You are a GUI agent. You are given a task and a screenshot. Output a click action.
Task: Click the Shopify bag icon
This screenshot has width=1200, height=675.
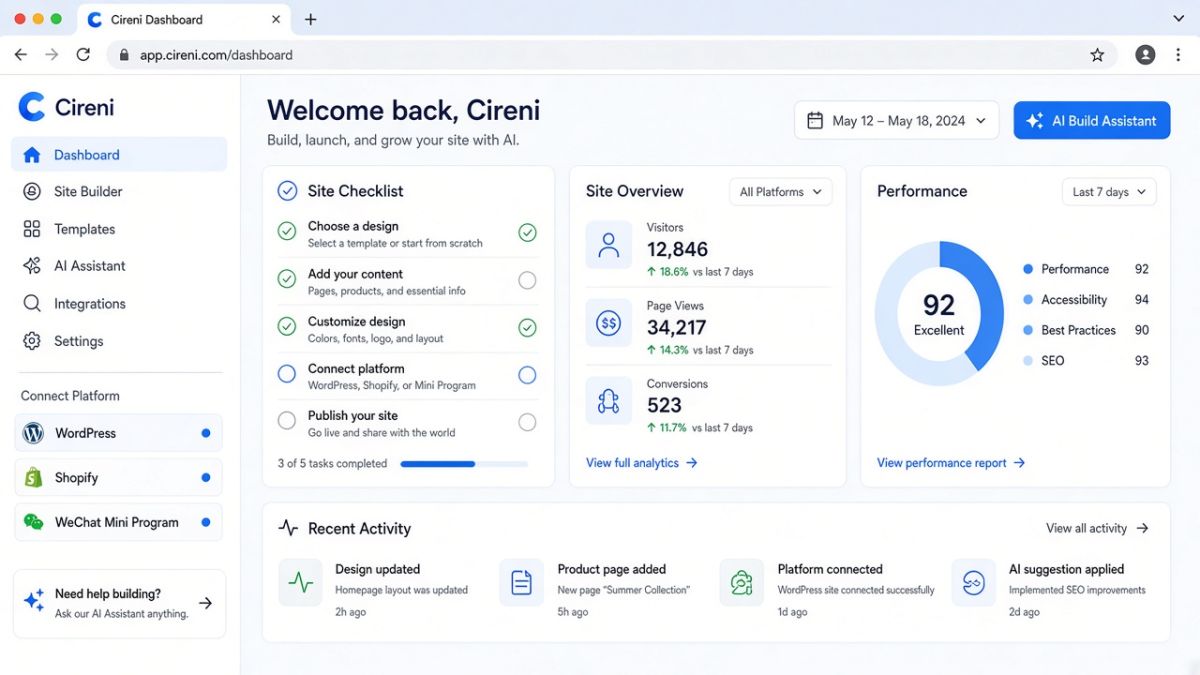pos(34,477)
